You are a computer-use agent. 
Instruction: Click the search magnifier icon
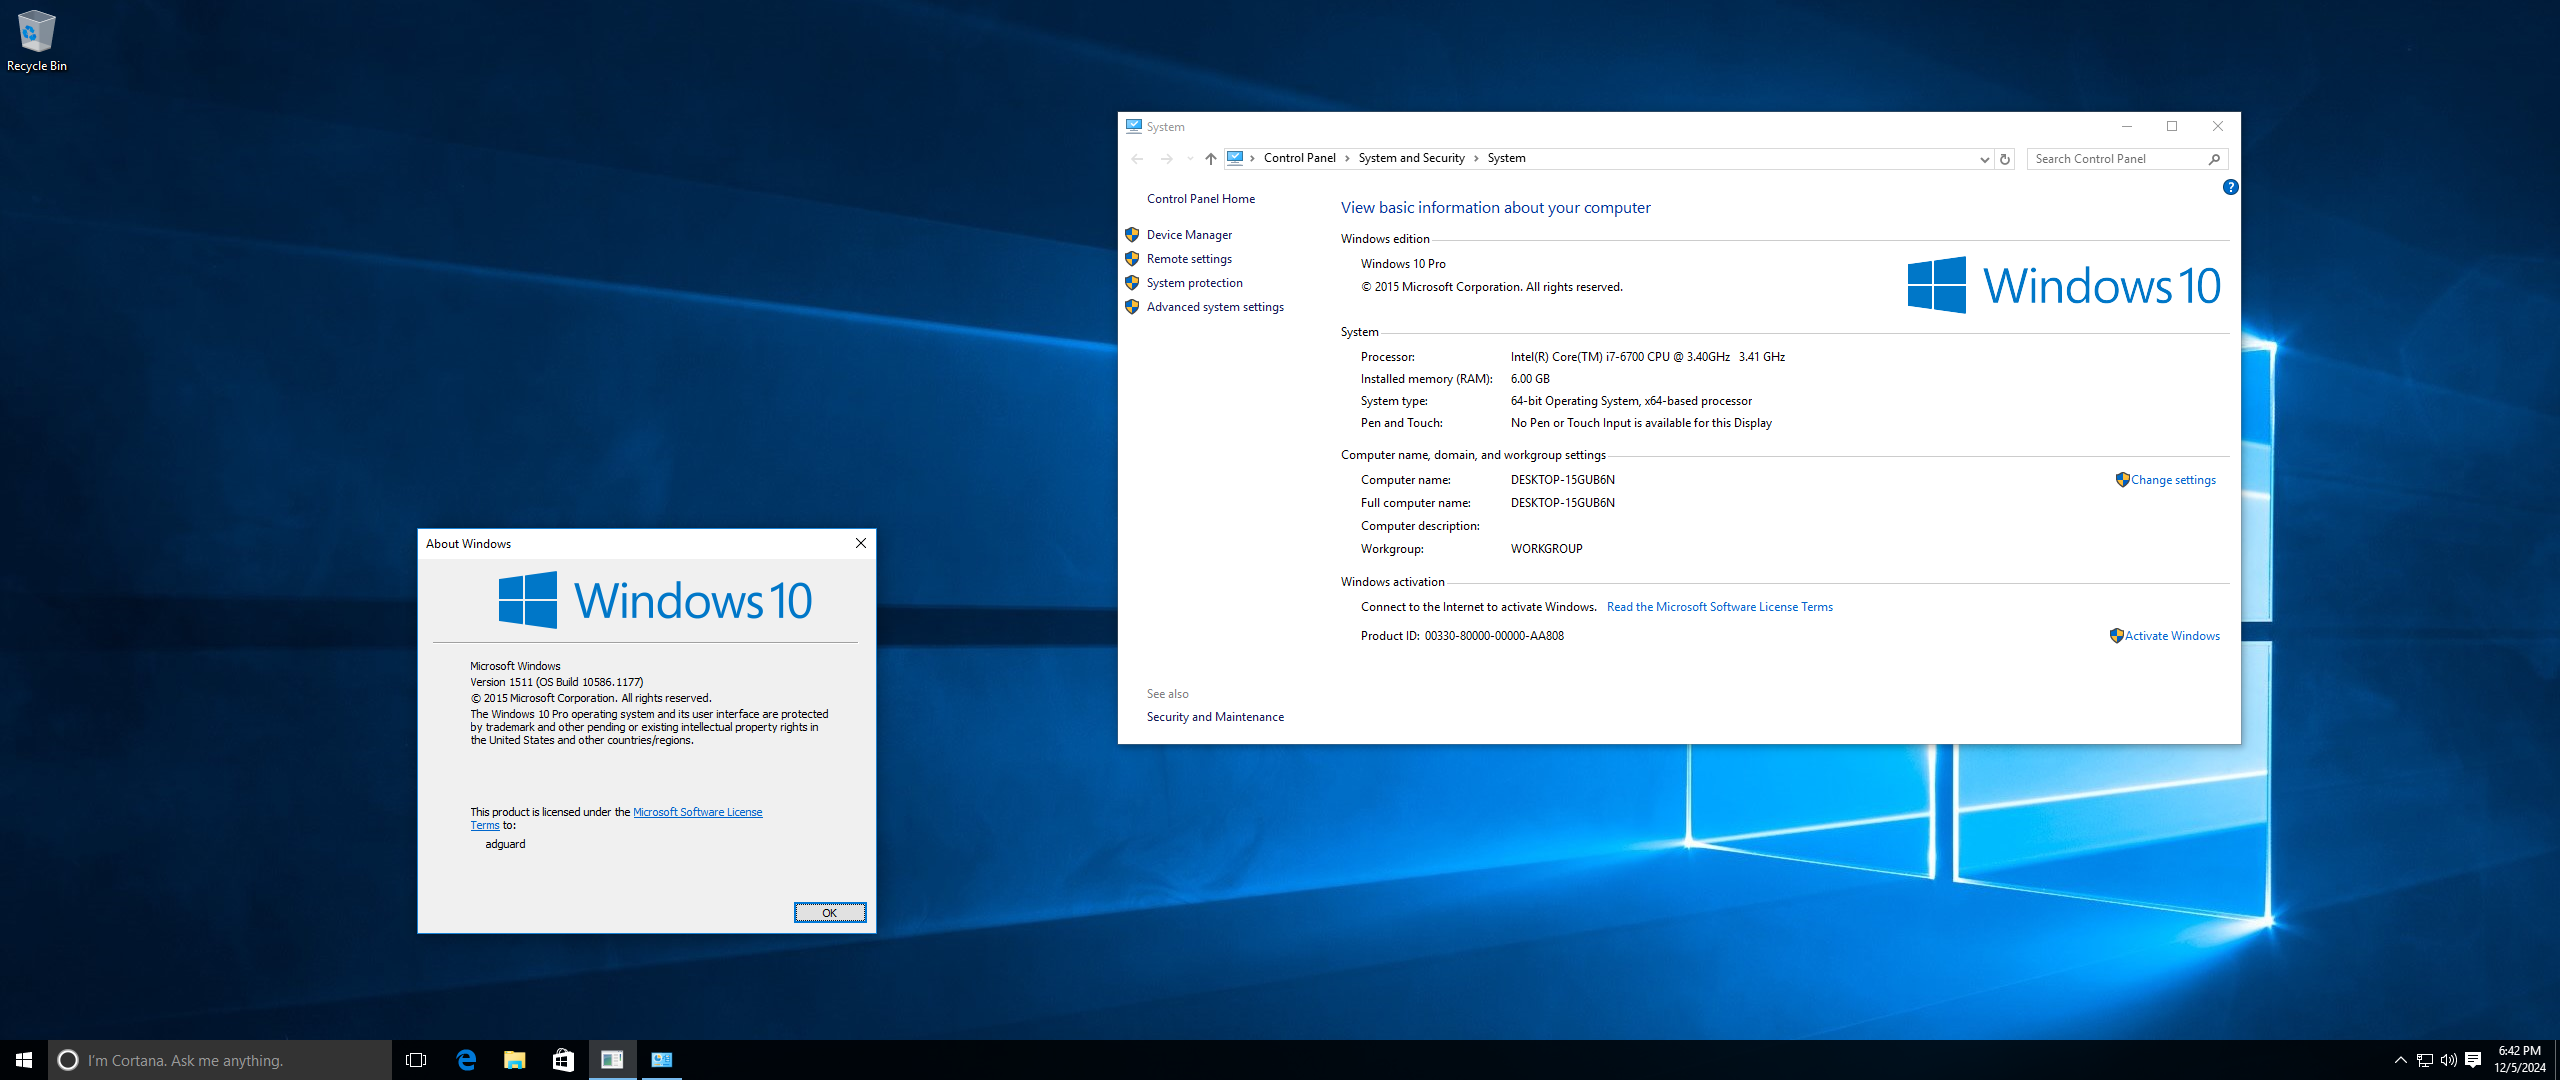[2214, 159]
